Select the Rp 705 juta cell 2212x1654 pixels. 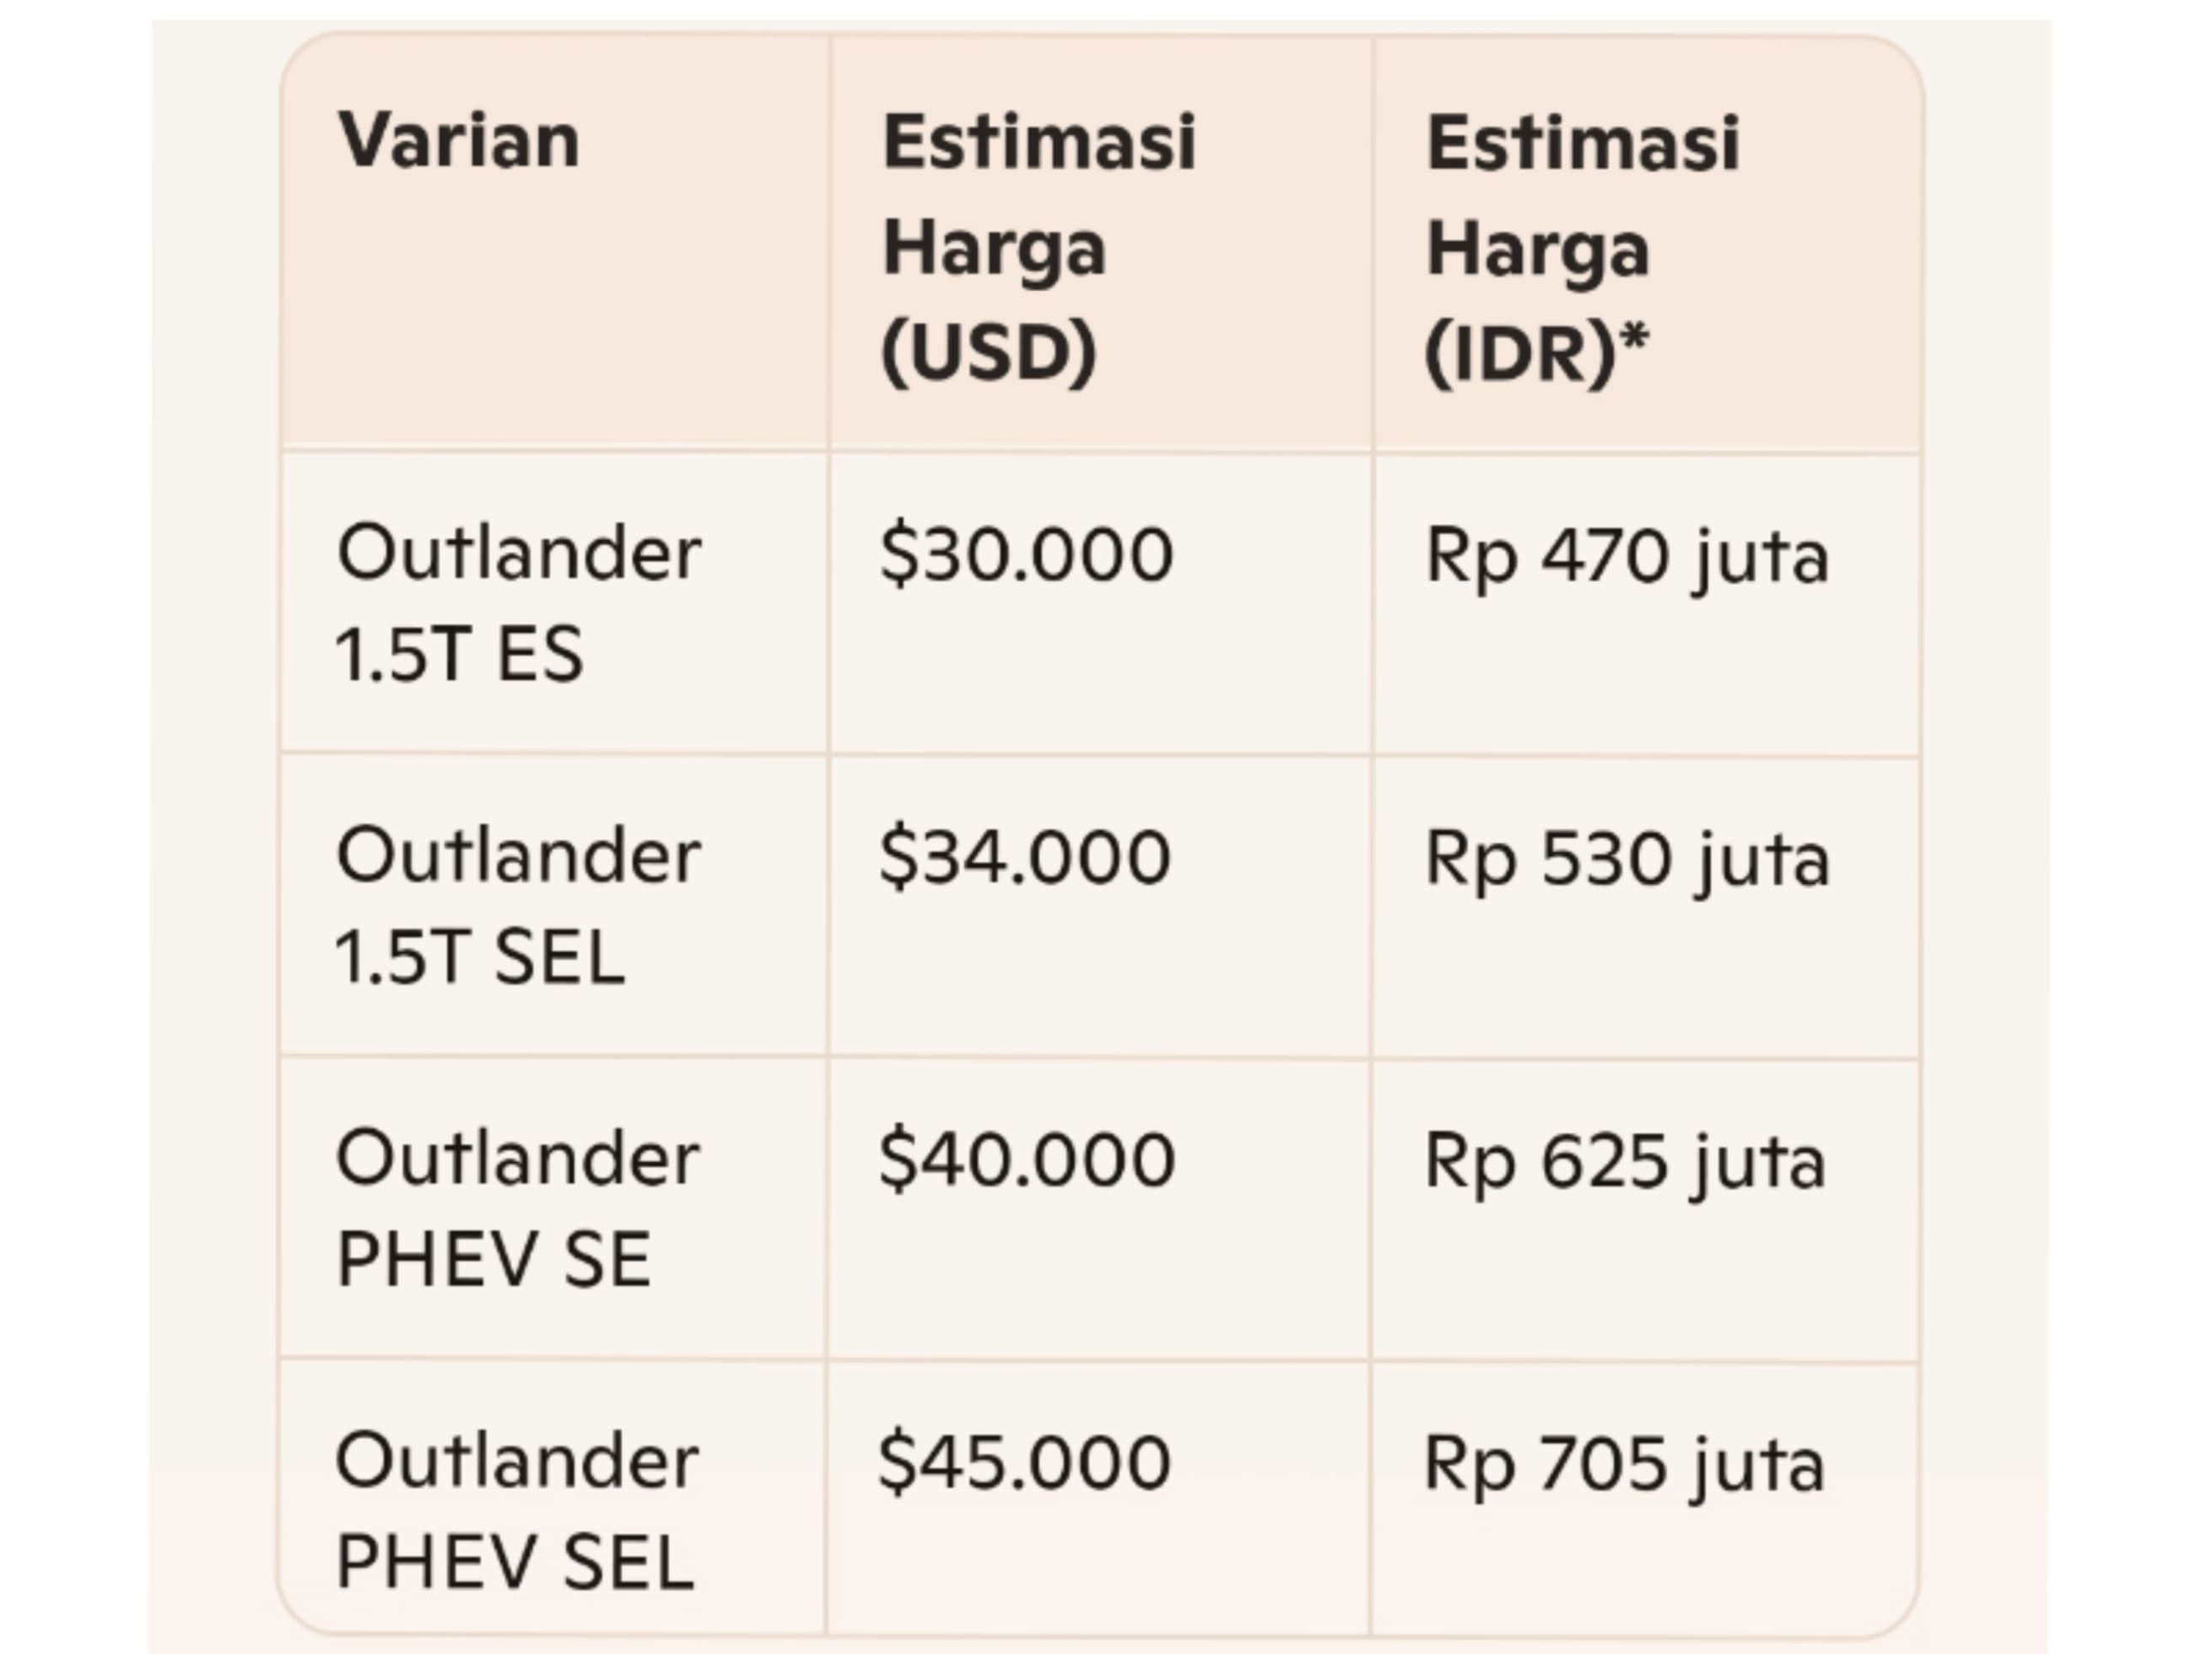tap(1624, 1466)
